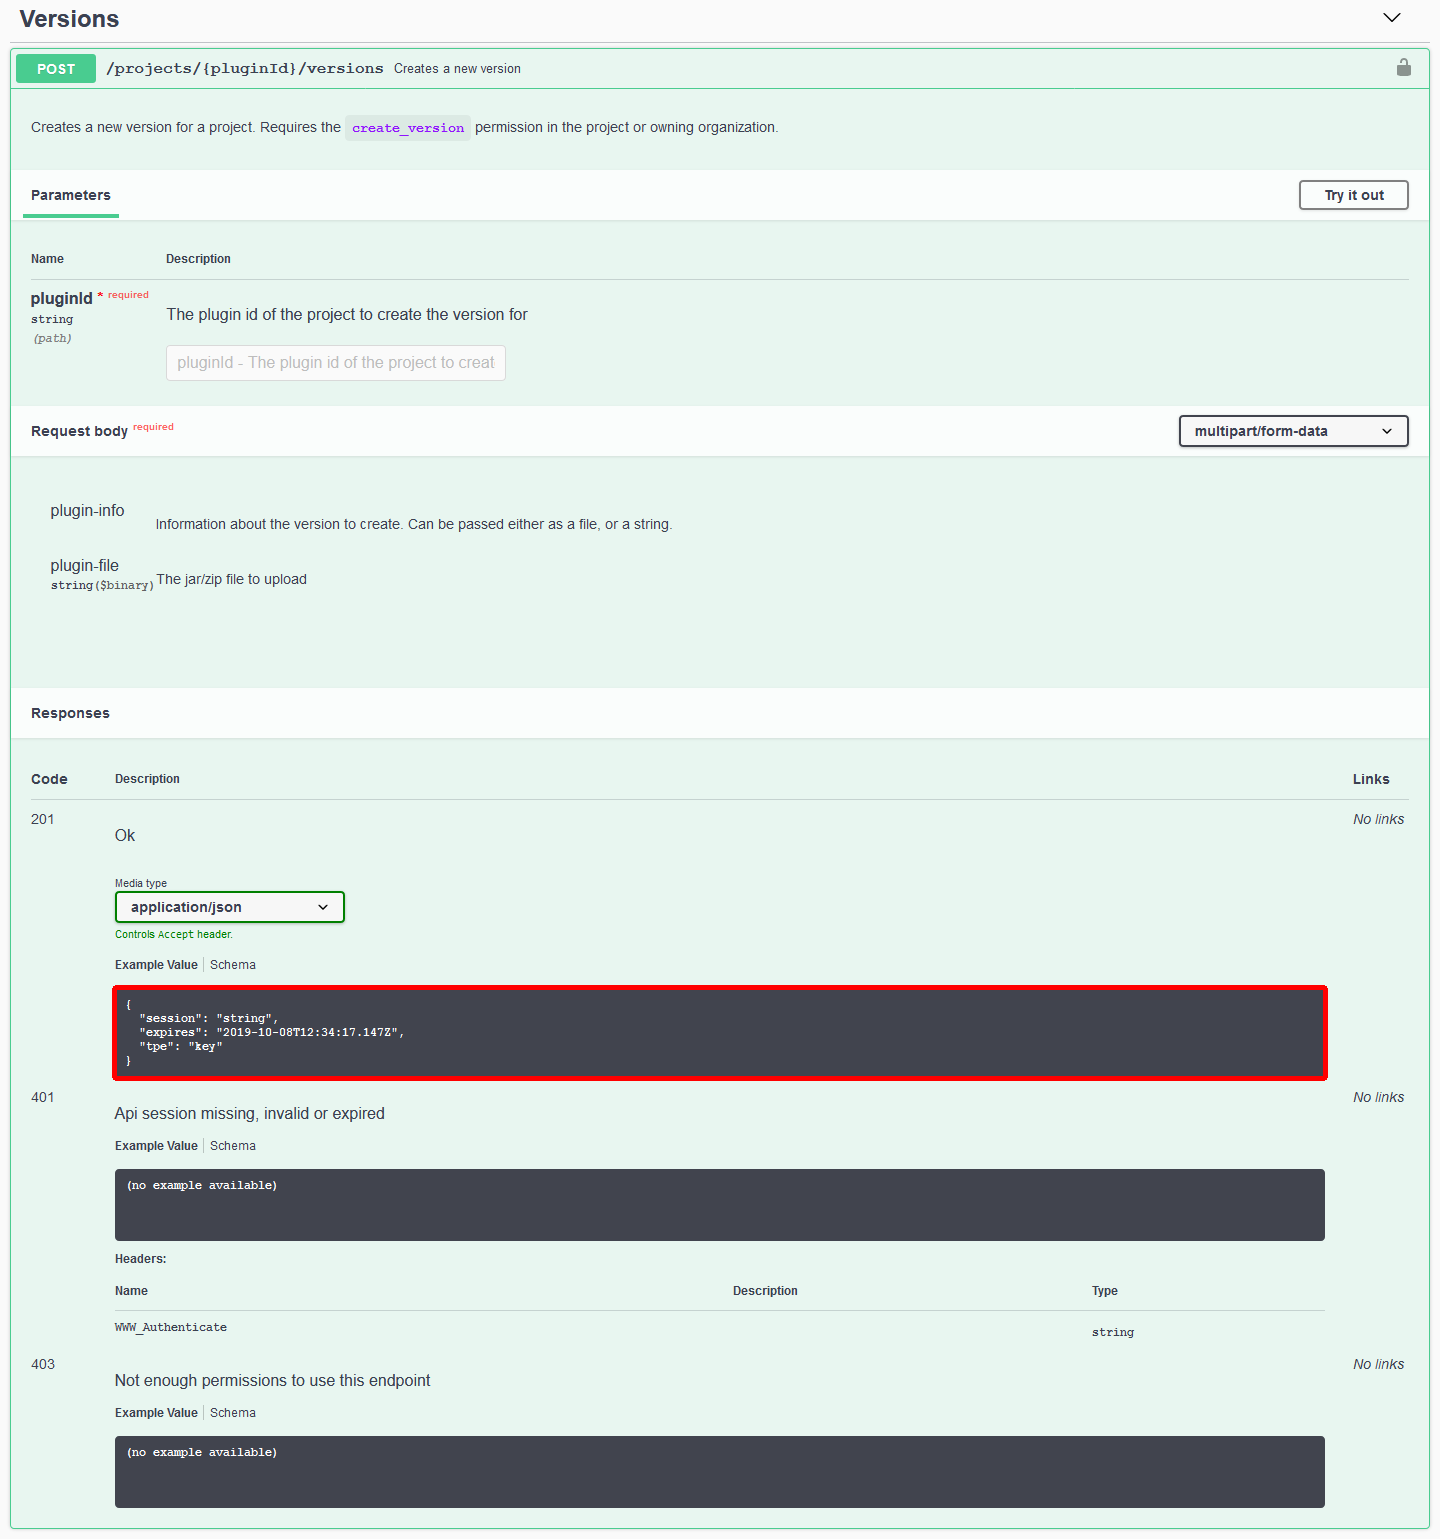
Task: Click the /projects/{pluginId}/versions endpoint path
Action: point(245,68)
